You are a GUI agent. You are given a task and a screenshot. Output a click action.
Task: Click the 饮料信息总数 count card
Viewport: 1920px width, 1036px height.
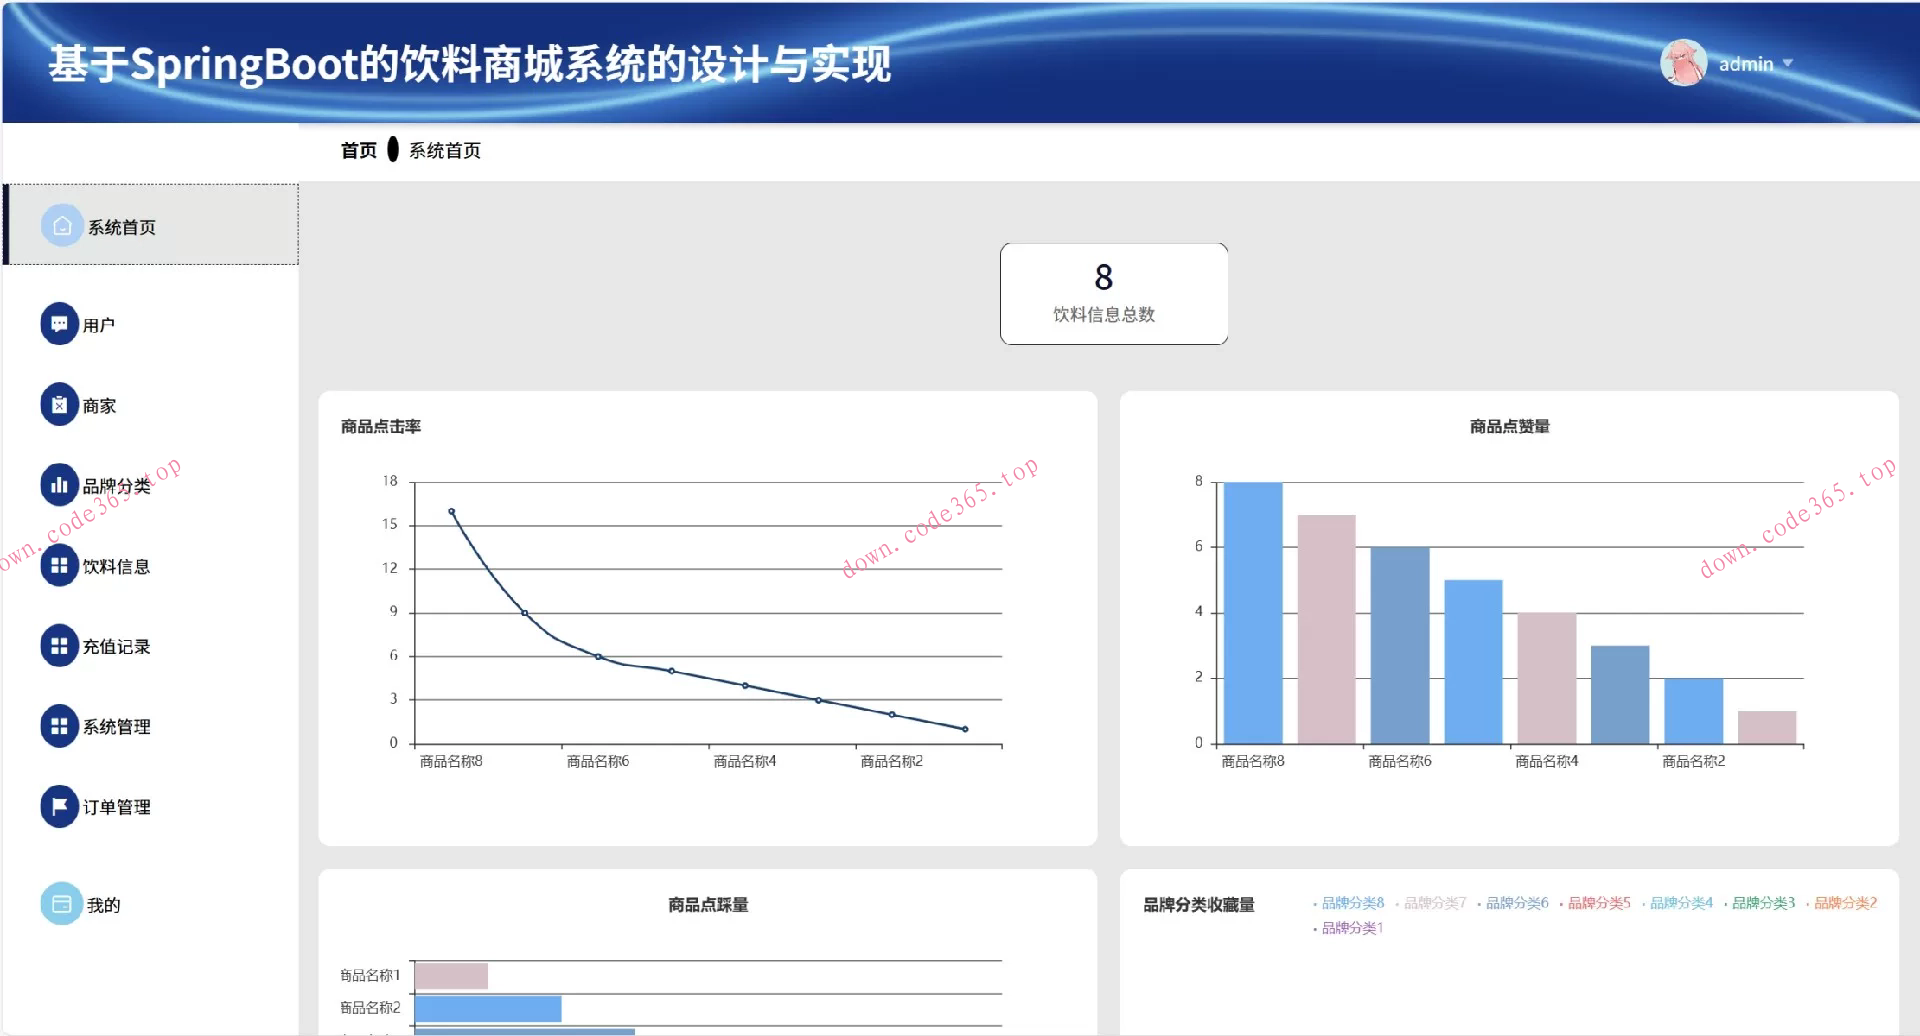click(1113, 294)
